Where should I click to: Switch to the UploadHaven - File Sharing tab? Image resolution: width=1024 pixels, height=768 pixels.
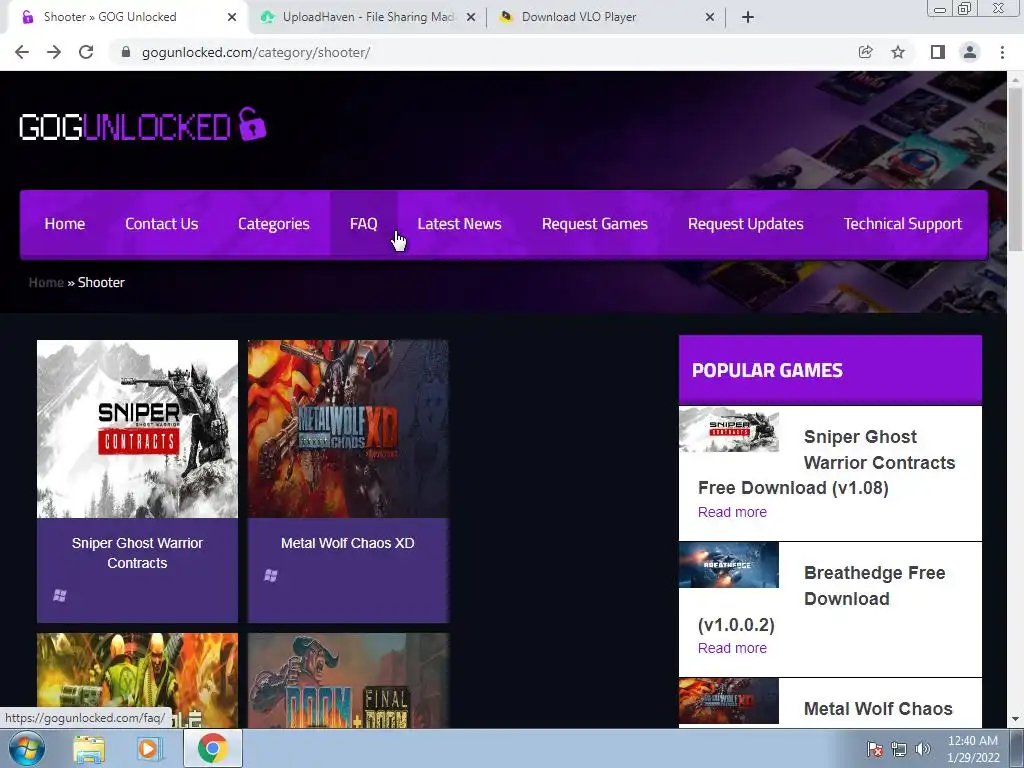[366, 17]
